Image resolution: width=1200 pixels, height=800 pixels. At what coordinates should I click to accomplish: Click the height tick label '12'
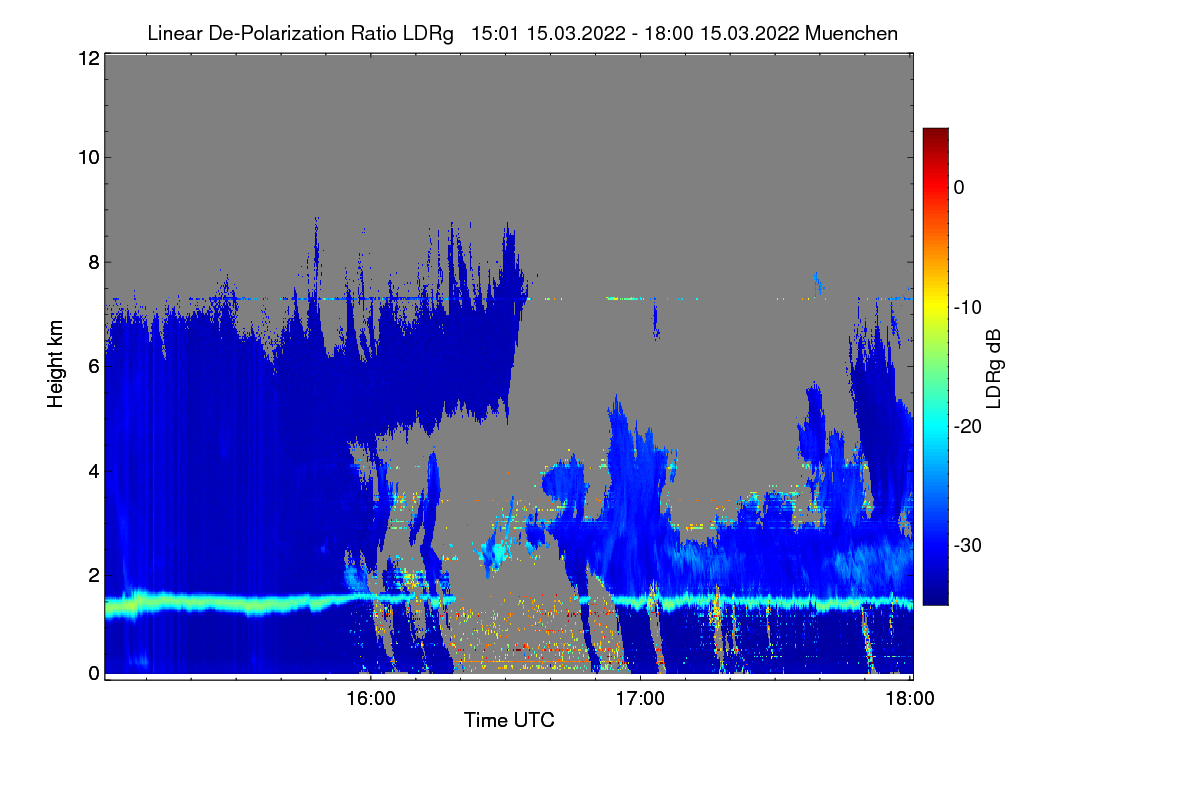click(88, 59)
